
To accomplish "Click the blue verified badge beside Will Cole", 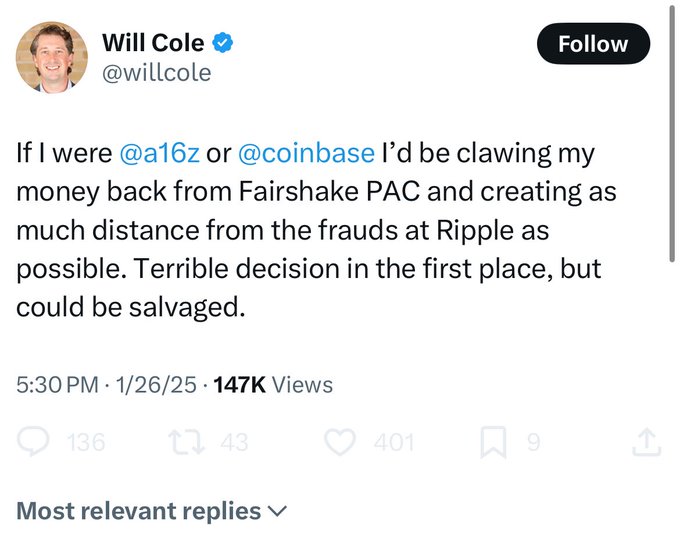I will (227, 43).
